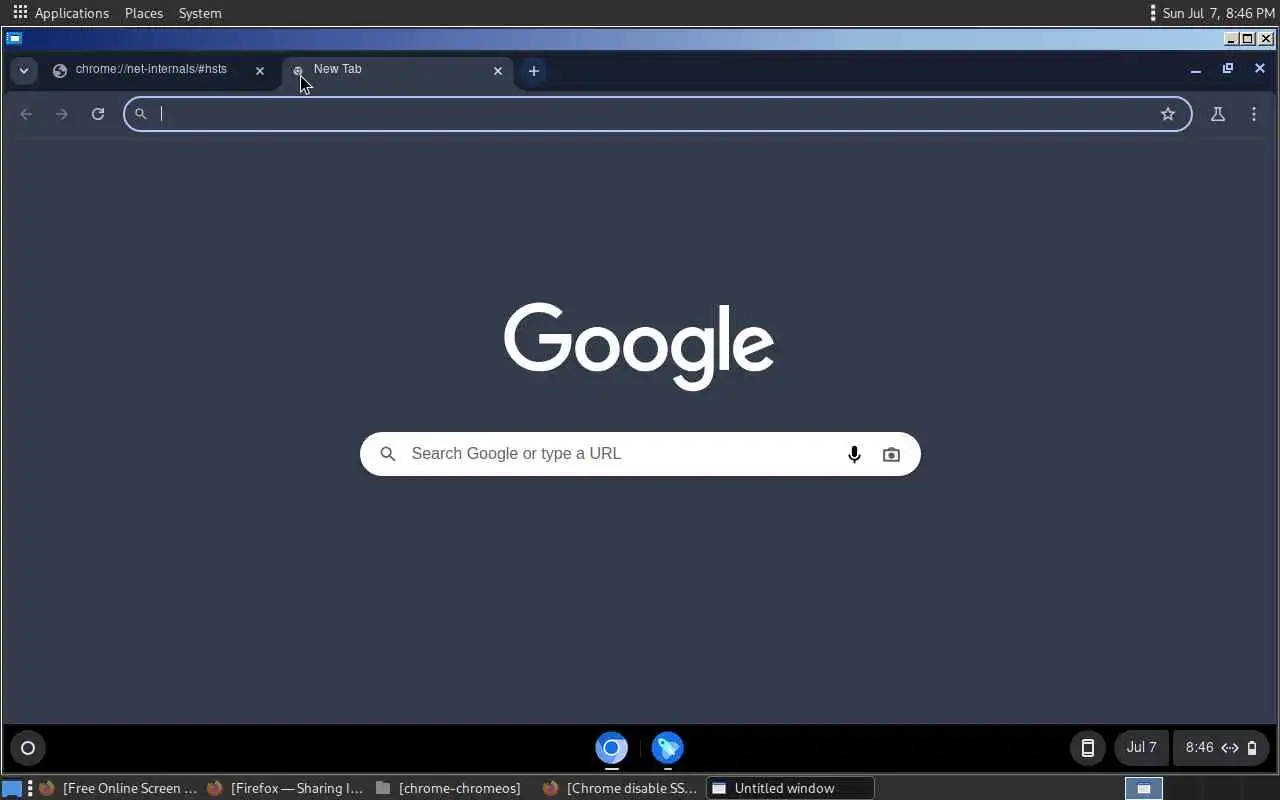Image resolution: width=1280 pixels, height=800 pixels.
Task: Click magnifier icon in Google search box
Action: click(x=388, y=454)
